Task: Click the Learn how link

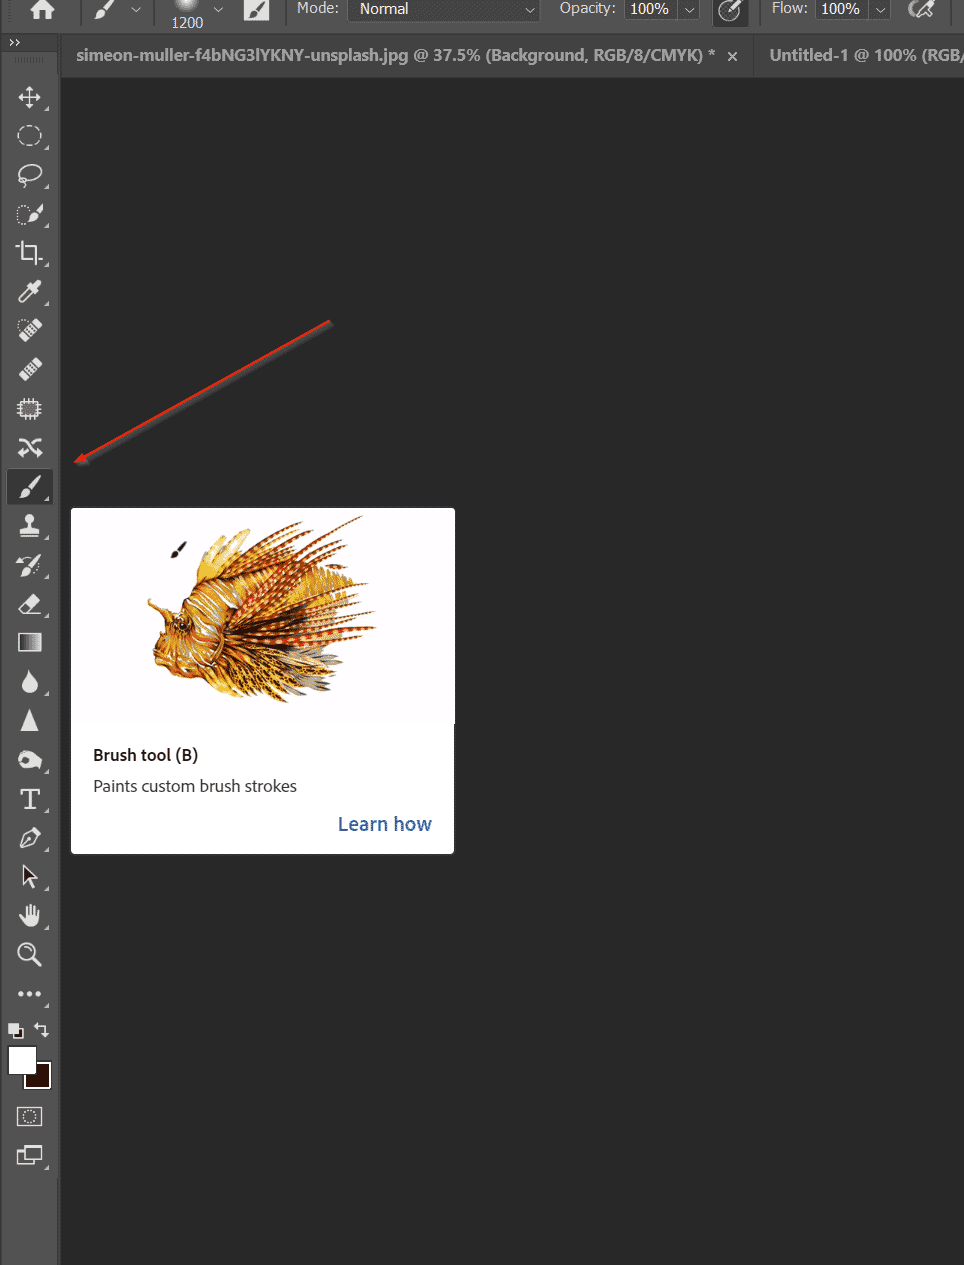Action: pyautogui.click(x=384, y=823)
